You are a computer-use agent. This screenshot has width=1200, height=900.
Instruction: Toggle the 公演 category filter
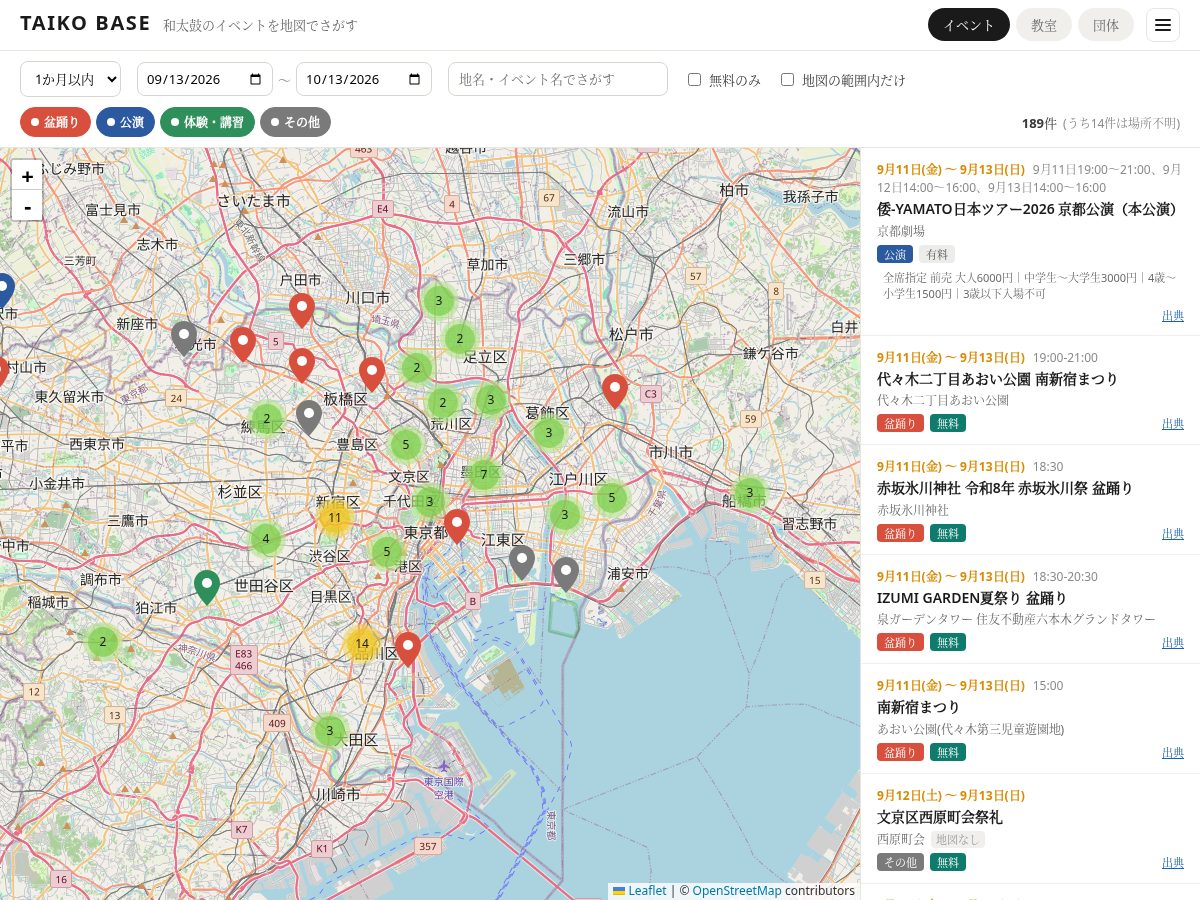click(125, 122)
